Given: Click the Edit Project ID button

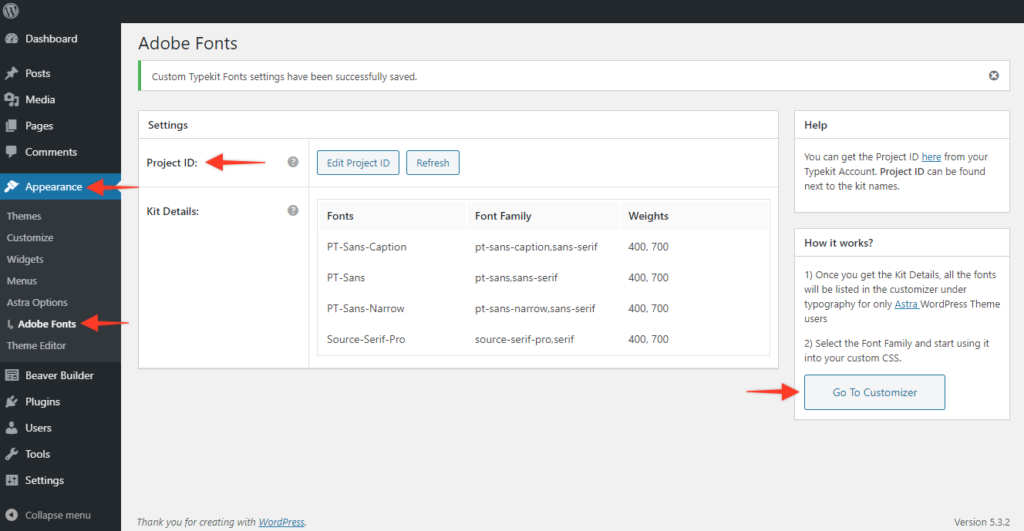Looking at the screenshot, I should [358, 163].
